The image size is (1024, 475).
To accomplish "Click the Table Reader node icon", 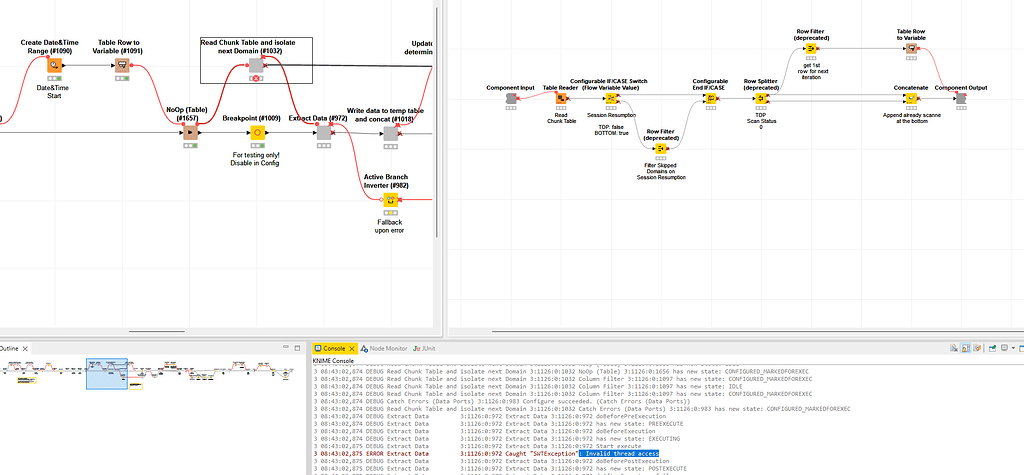I will click(x=562, y=99).
